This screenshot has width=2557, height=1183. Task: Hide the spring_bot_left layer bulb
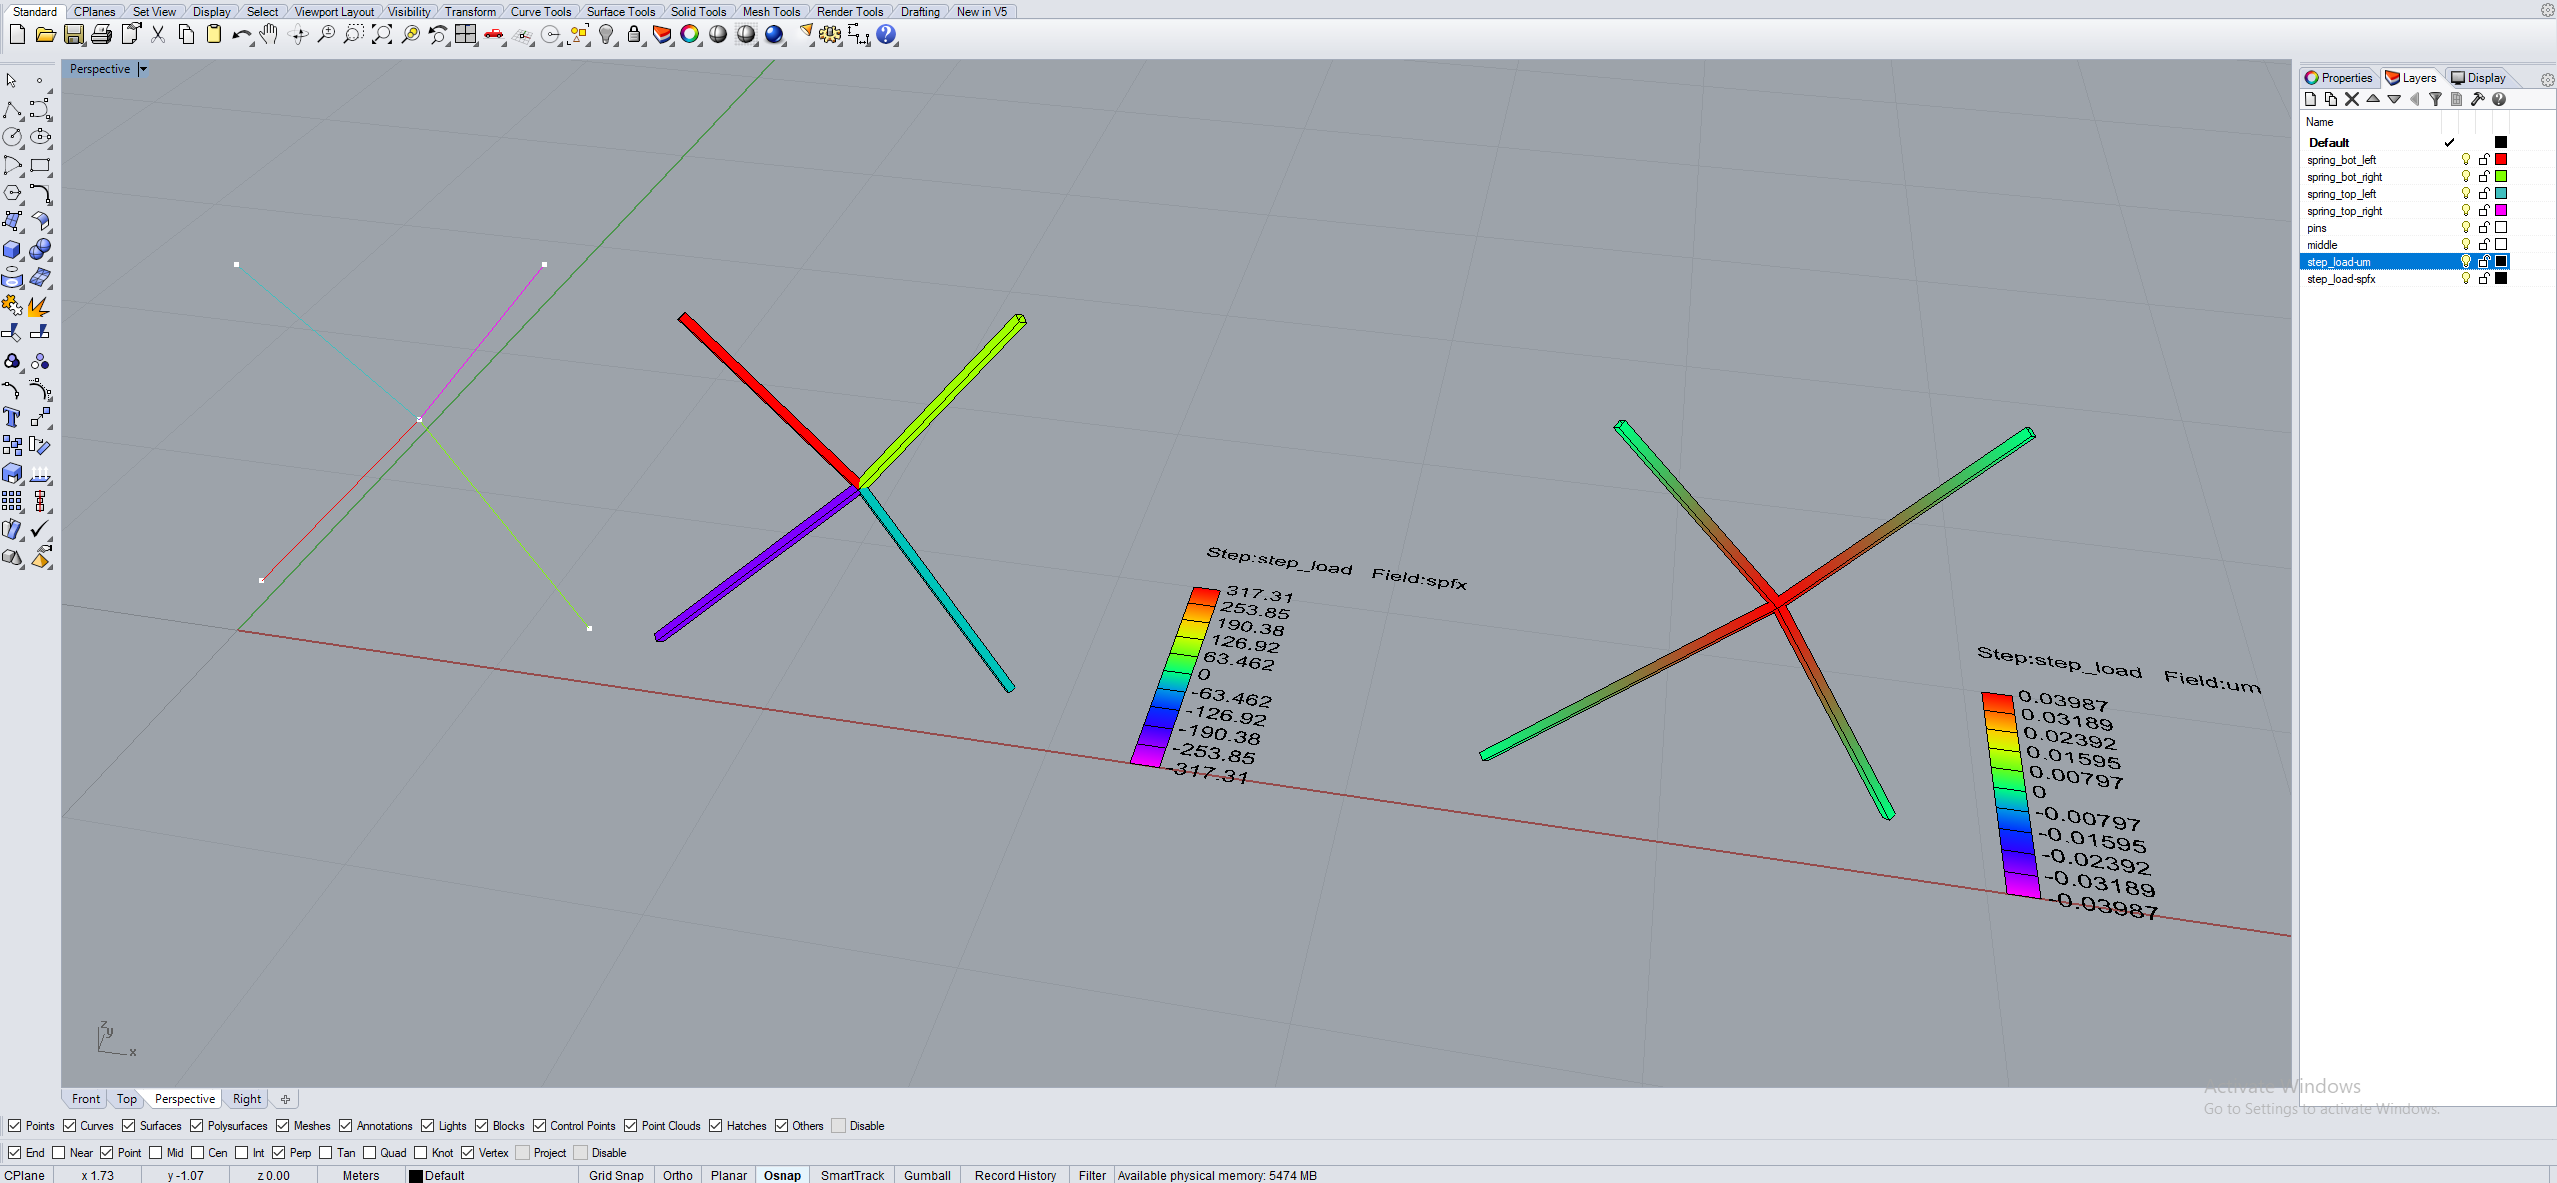tap(2465, 160)
